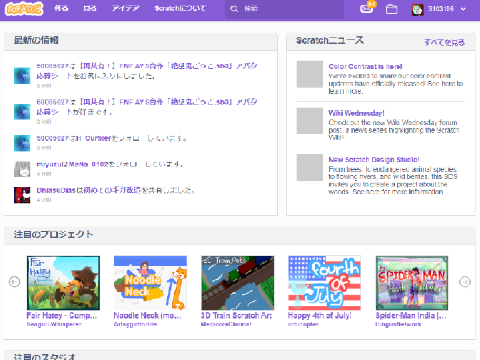Focus the search input field

284,9
